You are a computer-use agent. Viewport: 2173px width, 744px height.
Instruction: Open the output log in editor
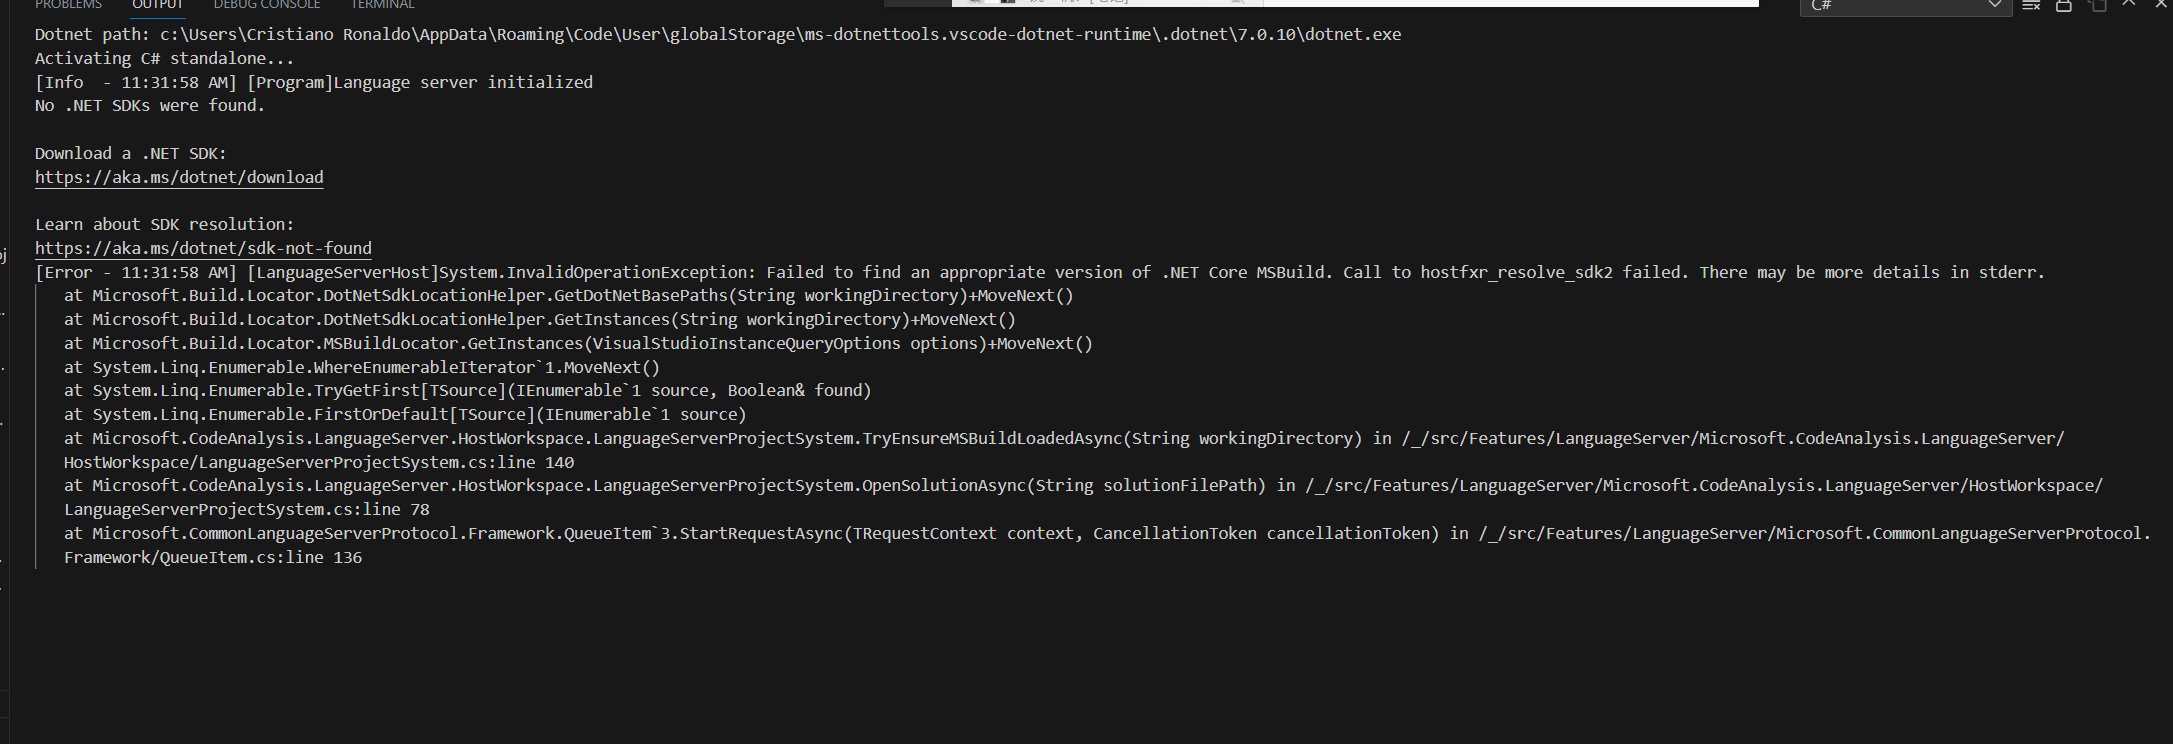pyautogui.click(x=2097, y=5)
